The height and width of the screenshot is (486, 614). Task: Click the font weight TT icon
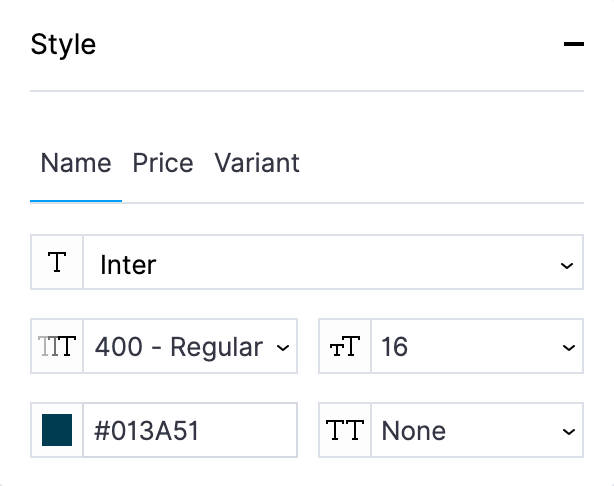click(57, 347)
